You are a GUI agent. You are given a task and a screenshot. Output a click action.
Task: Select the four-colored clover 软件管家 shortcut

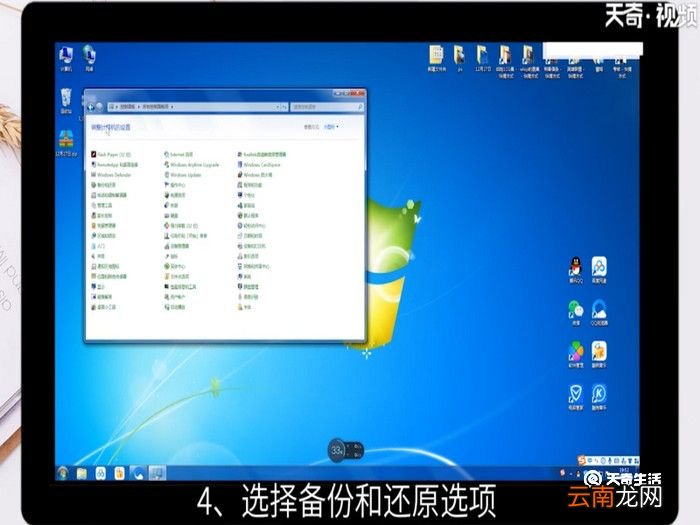[576, 354]
